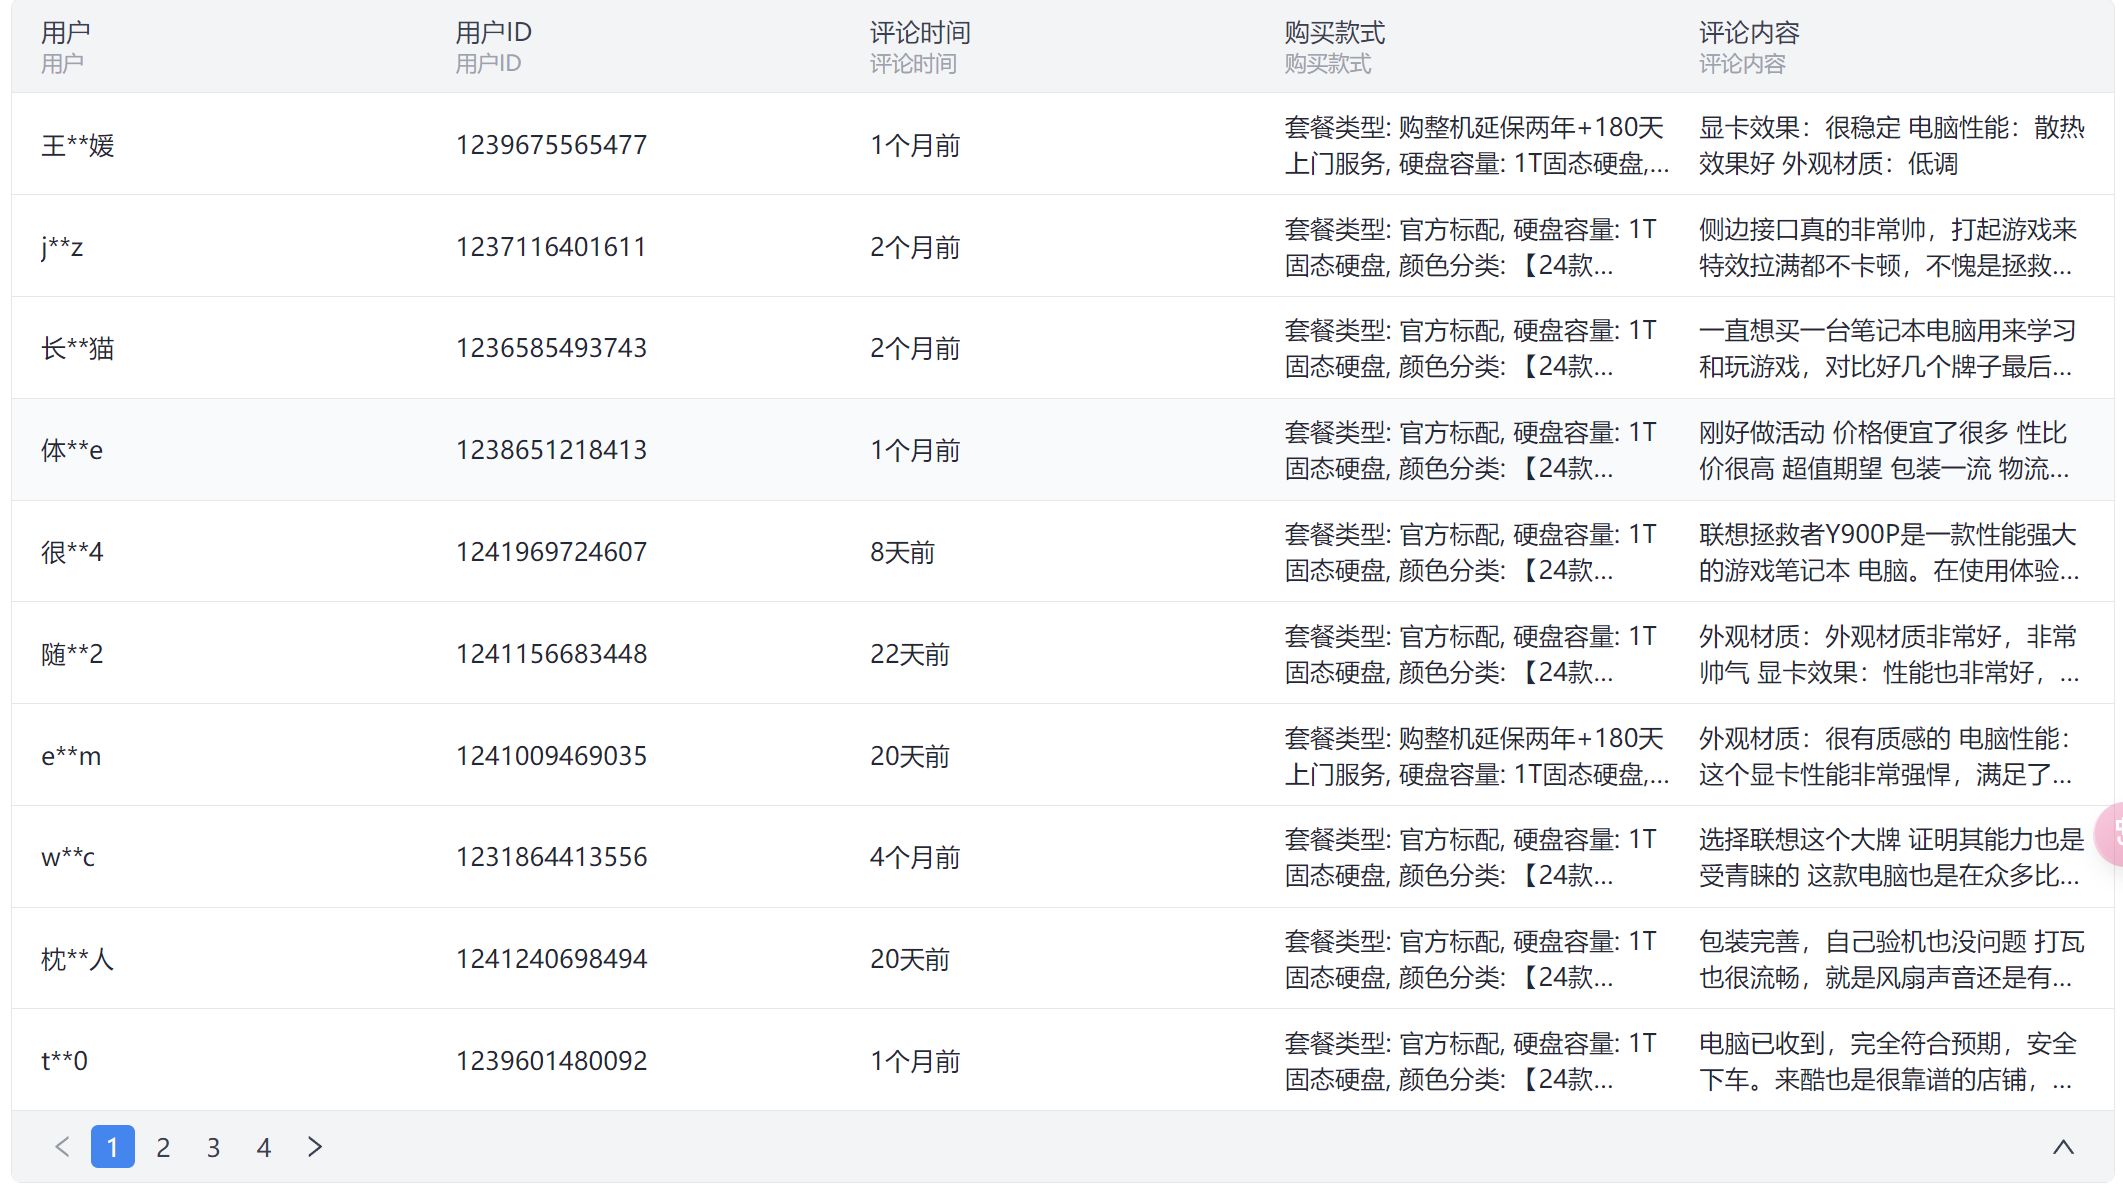Click 22天前 comment time

tap(910, 654)
